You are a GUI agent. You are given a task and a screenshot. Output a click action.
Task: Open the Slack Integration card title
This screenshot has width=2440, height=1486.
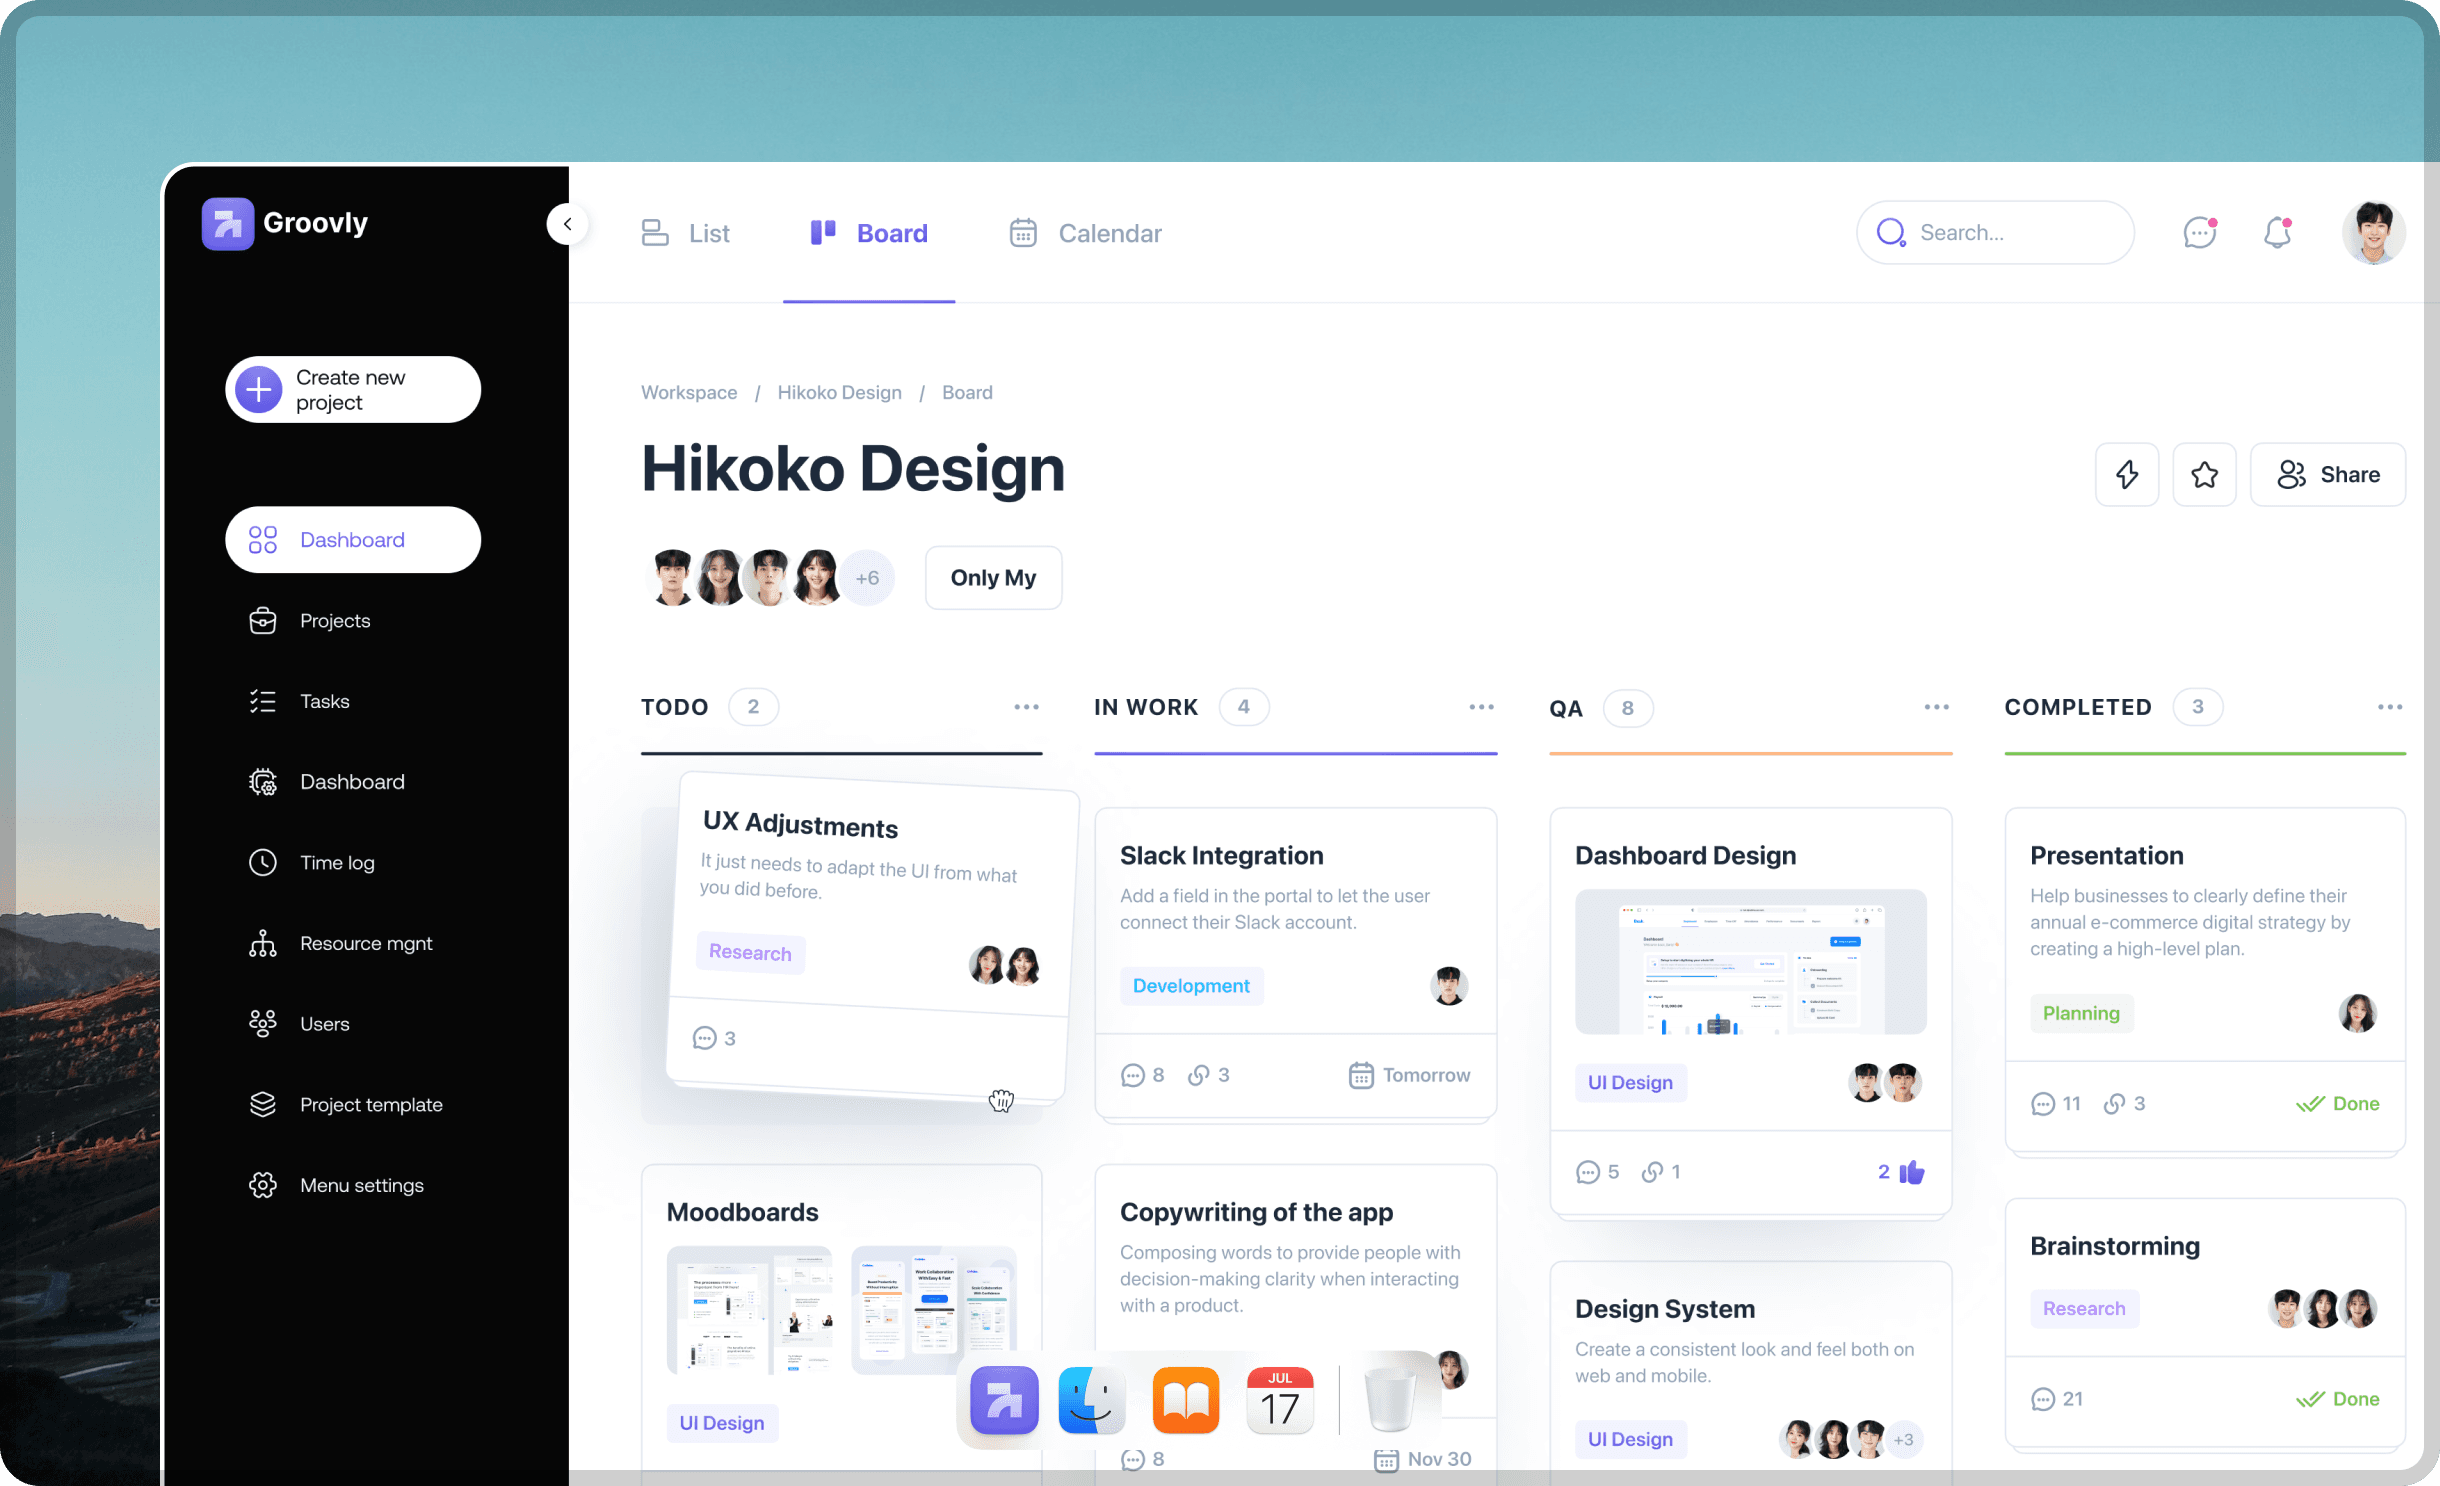(x=1221, y=856)
